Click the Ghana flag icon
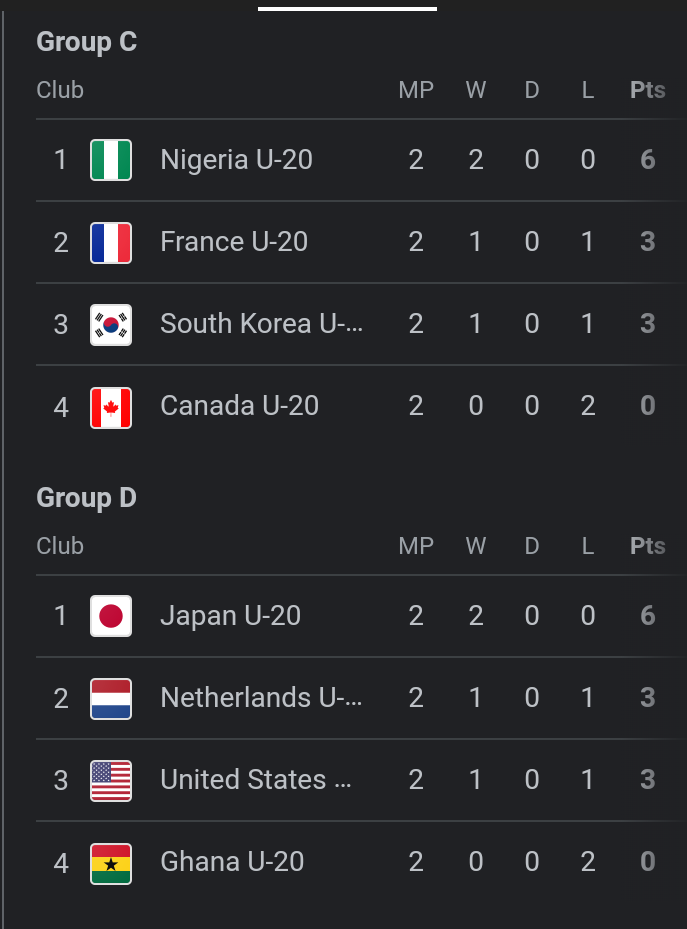The image size is (687, 929). (111, 862)
